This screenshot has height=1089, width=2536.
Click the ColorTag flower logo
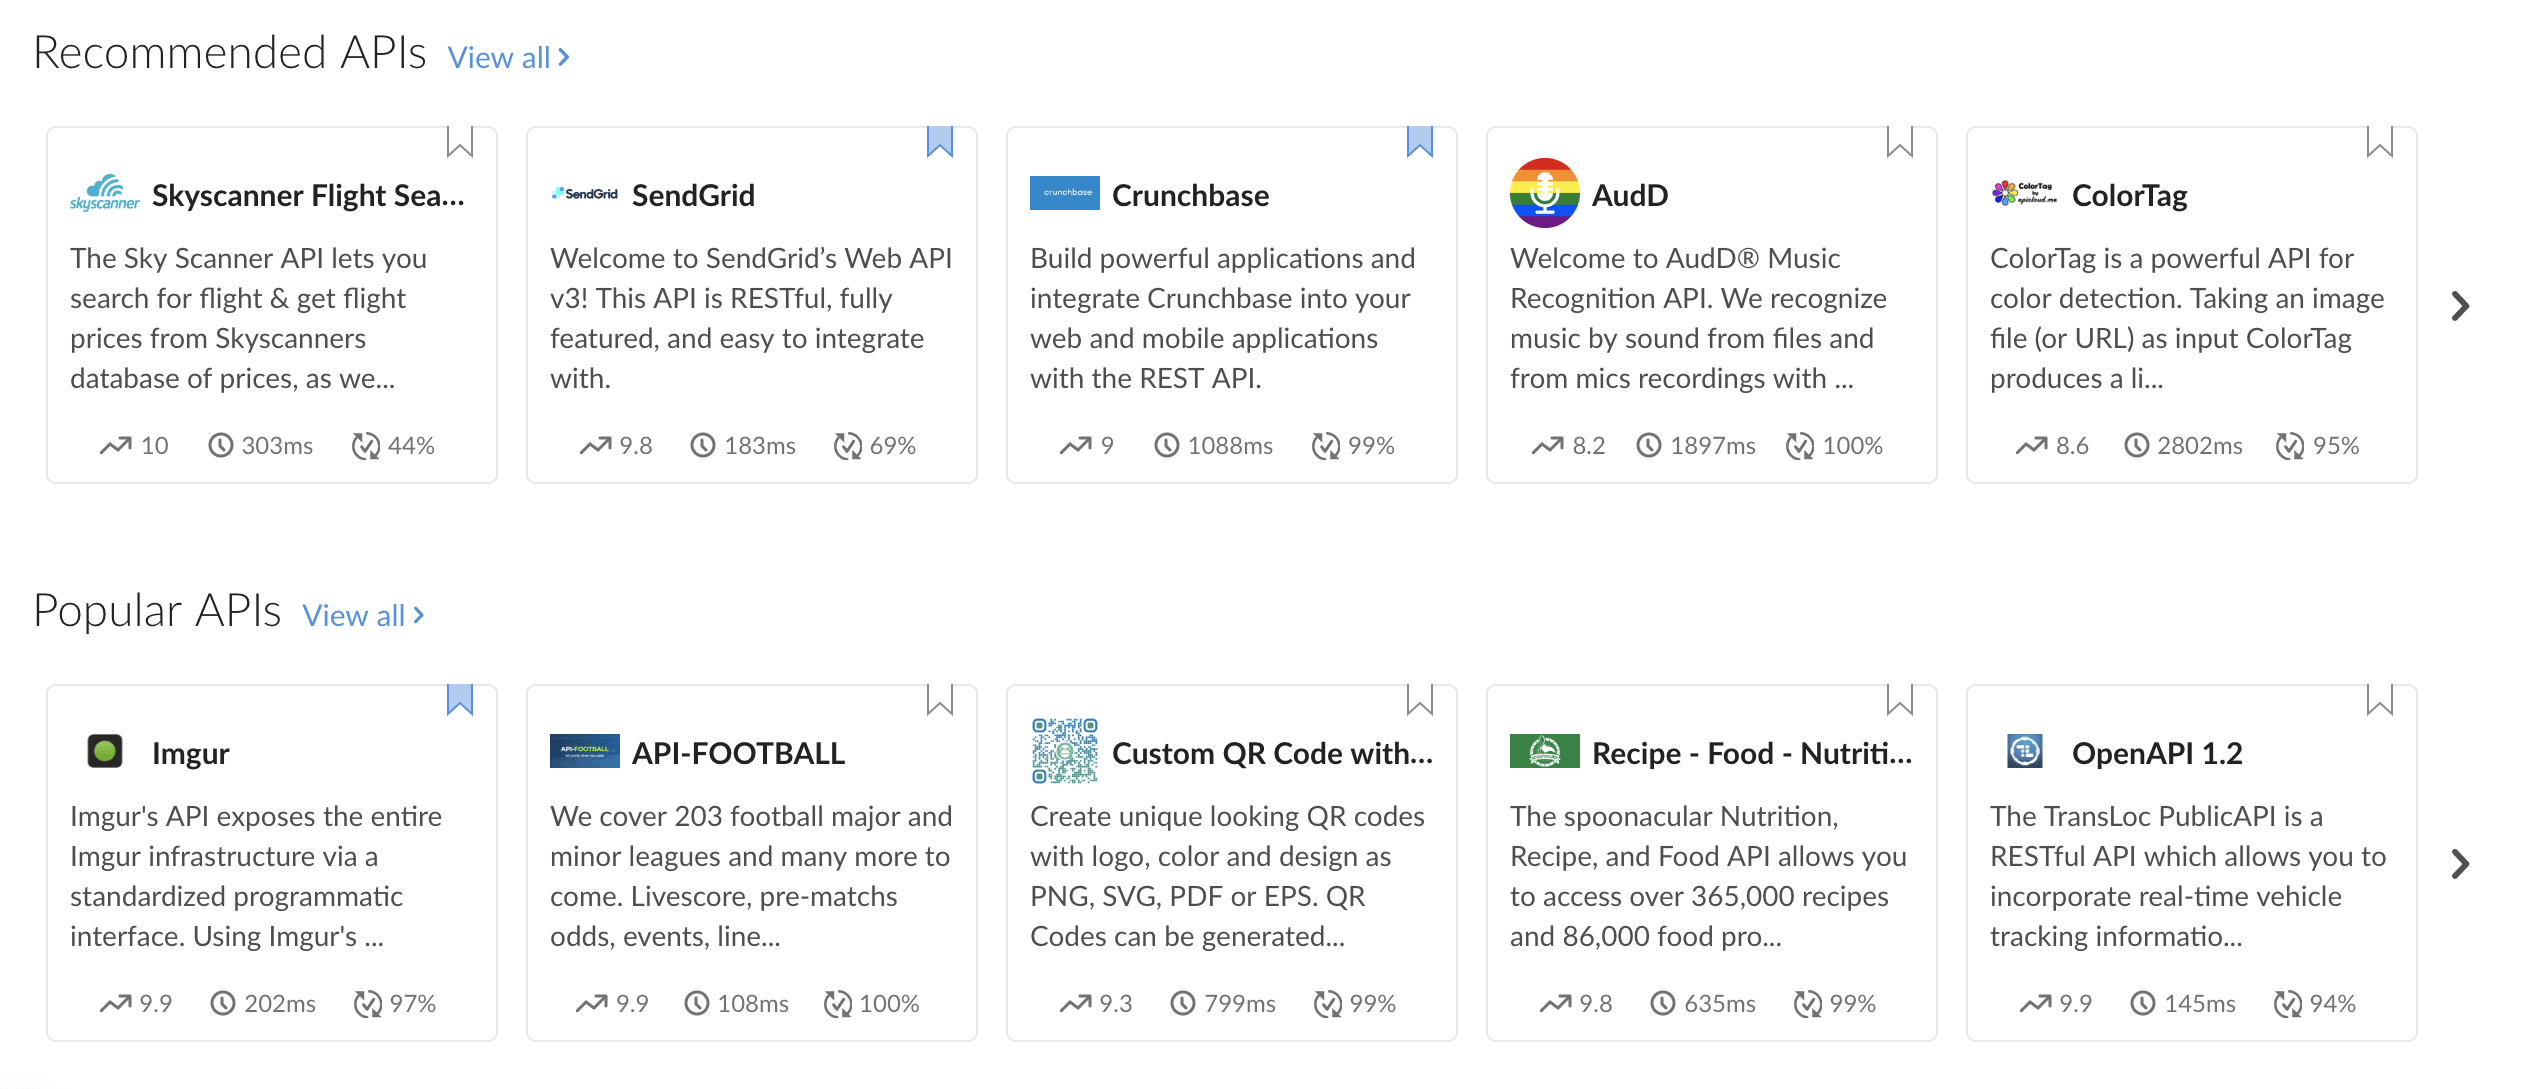2024,193
